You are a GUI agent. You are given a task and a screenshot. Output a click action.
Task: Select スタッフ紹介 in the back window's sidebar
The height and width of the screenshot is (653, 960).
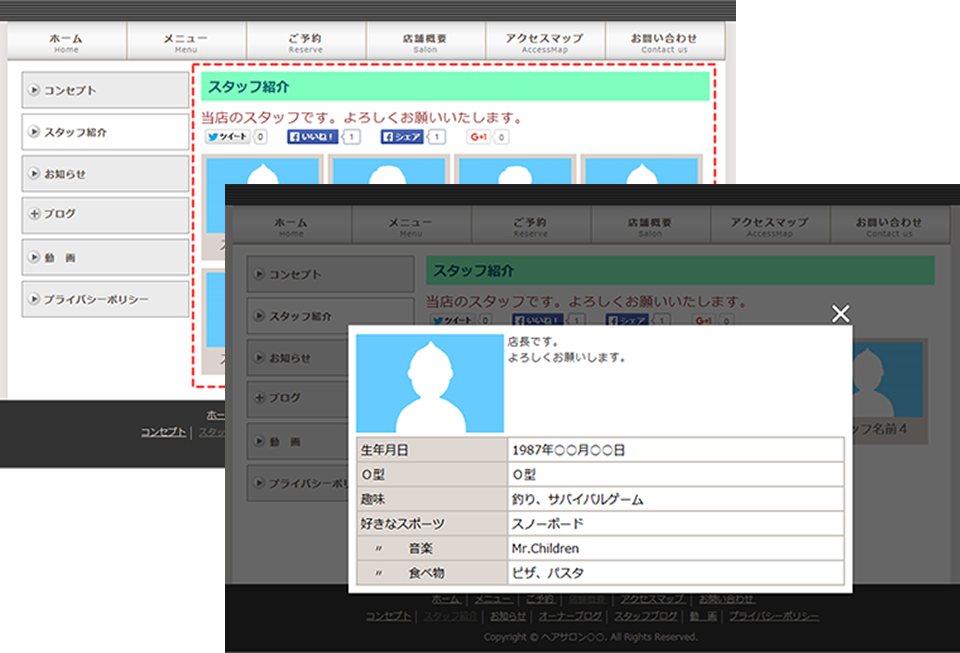coord(105,132)
